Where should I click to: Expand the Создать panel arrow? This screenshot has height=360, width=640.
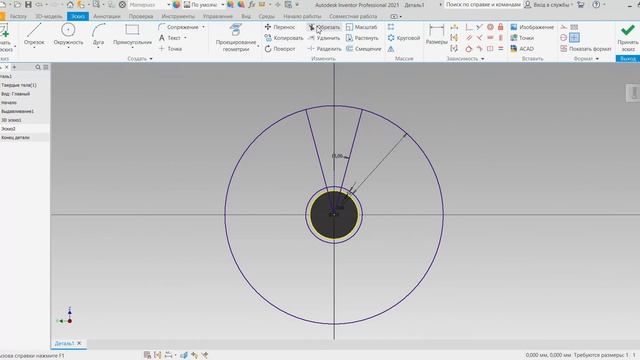151,59
